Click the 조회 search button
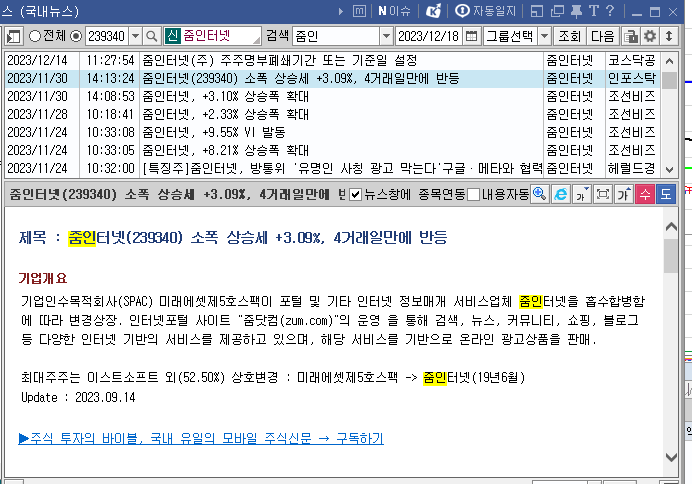Image resolution: width=692 pixels, height=484 pixels. pos(569,36)
